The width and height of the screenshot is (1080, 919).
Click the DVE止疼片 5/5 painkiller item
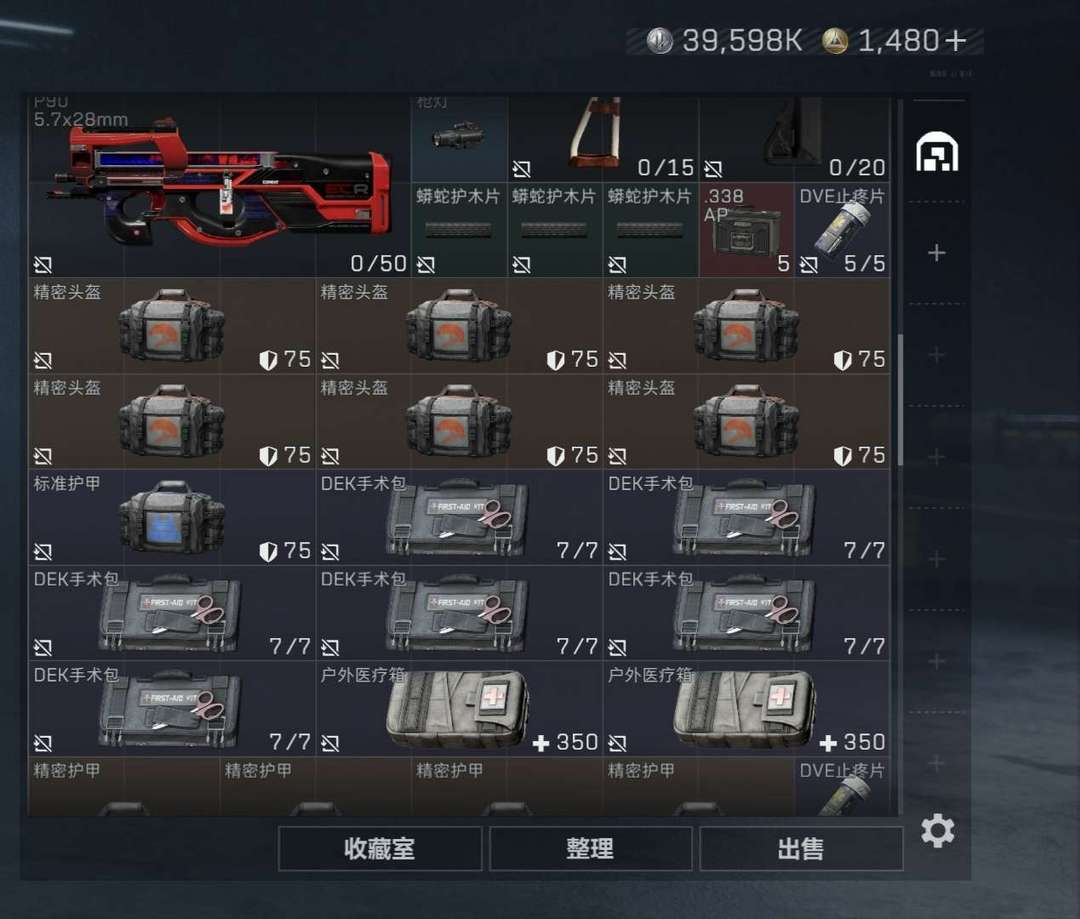(842, 229)
